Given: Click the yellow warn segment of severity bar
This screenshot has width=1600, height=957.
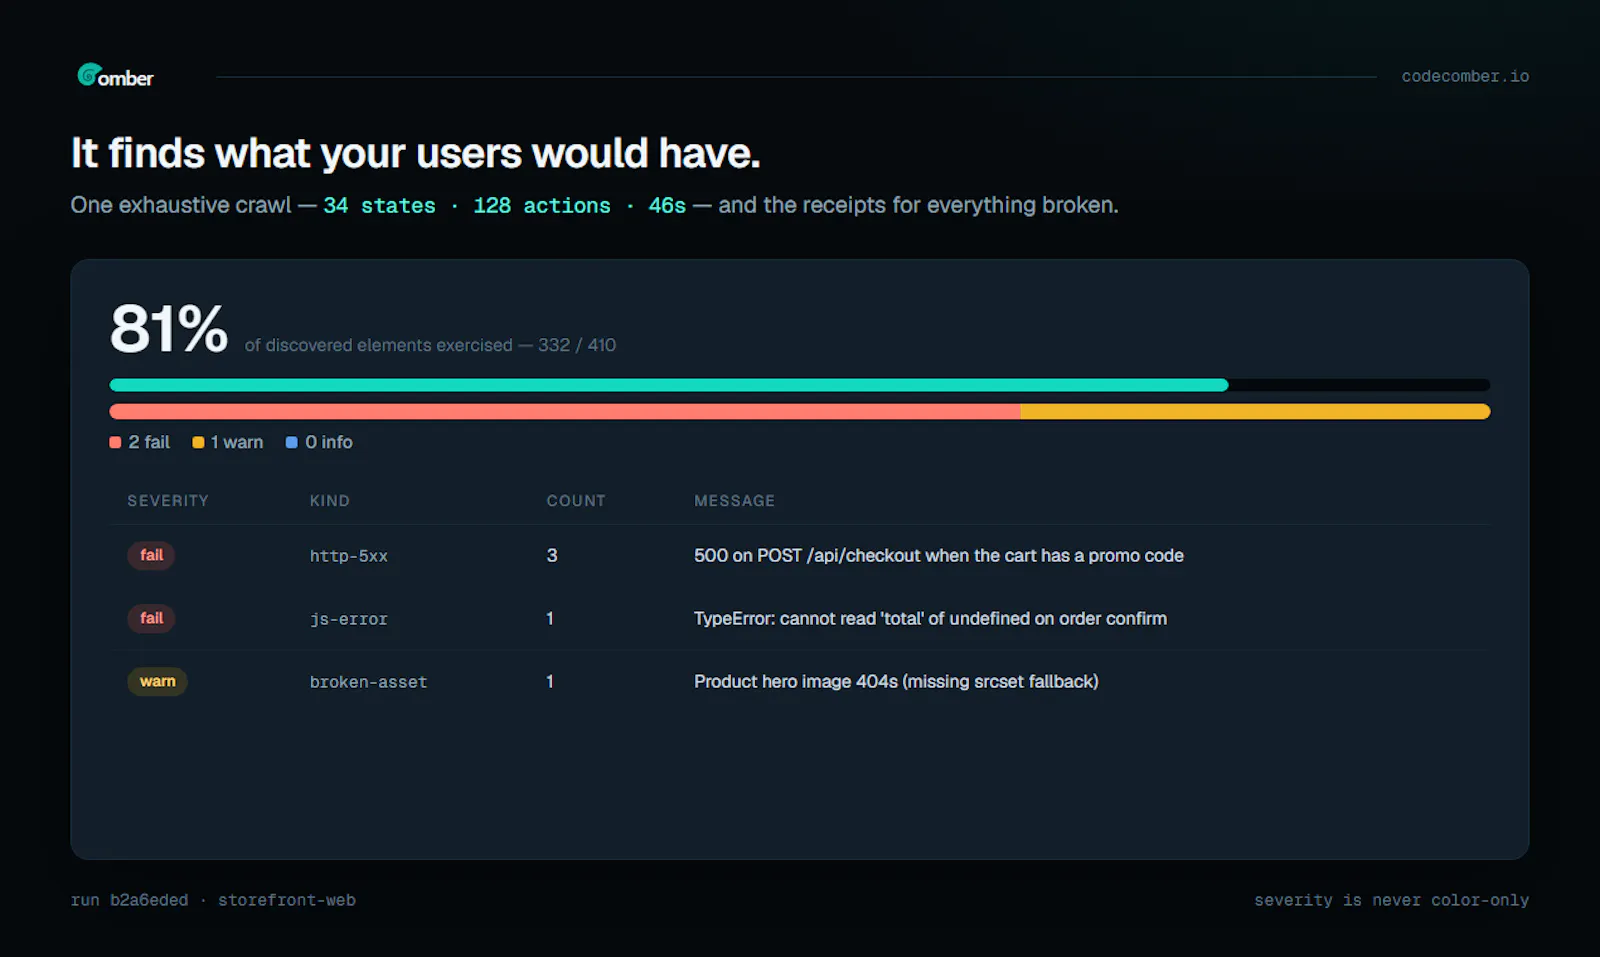Looking at the screenshot, I should tap(1255, 411).
